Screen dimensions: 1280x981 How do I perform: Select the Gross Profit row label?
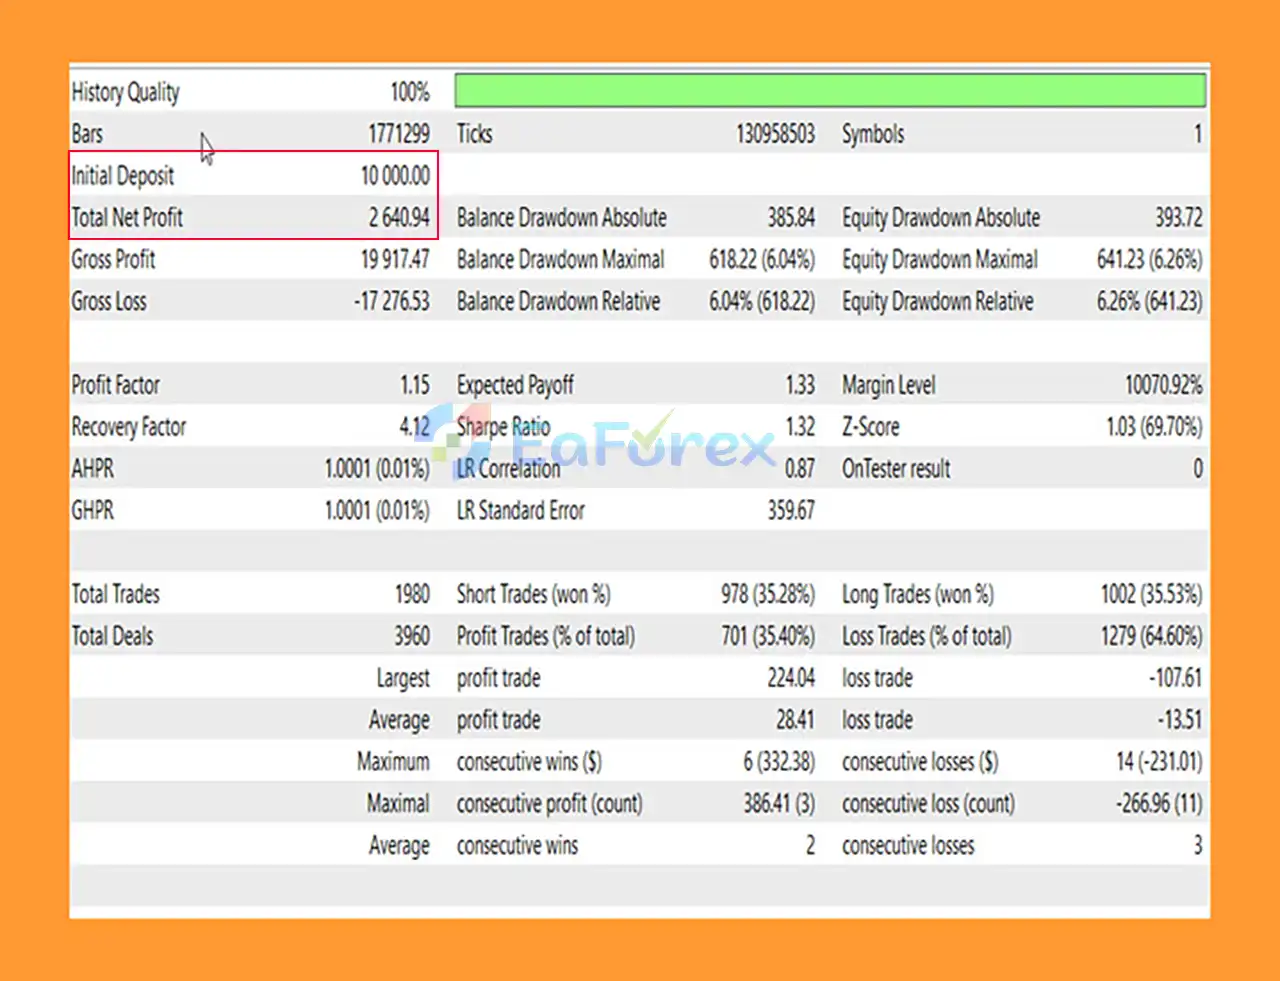pyautogui.click(x=113, y=260)
